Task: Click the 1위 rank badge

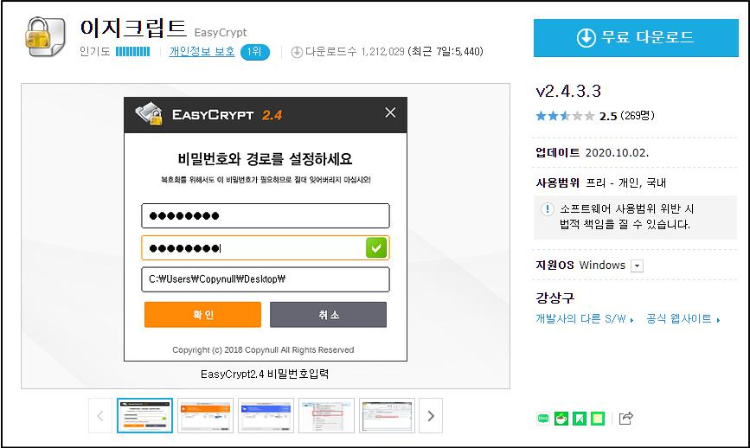Action: tap(255, 52)
